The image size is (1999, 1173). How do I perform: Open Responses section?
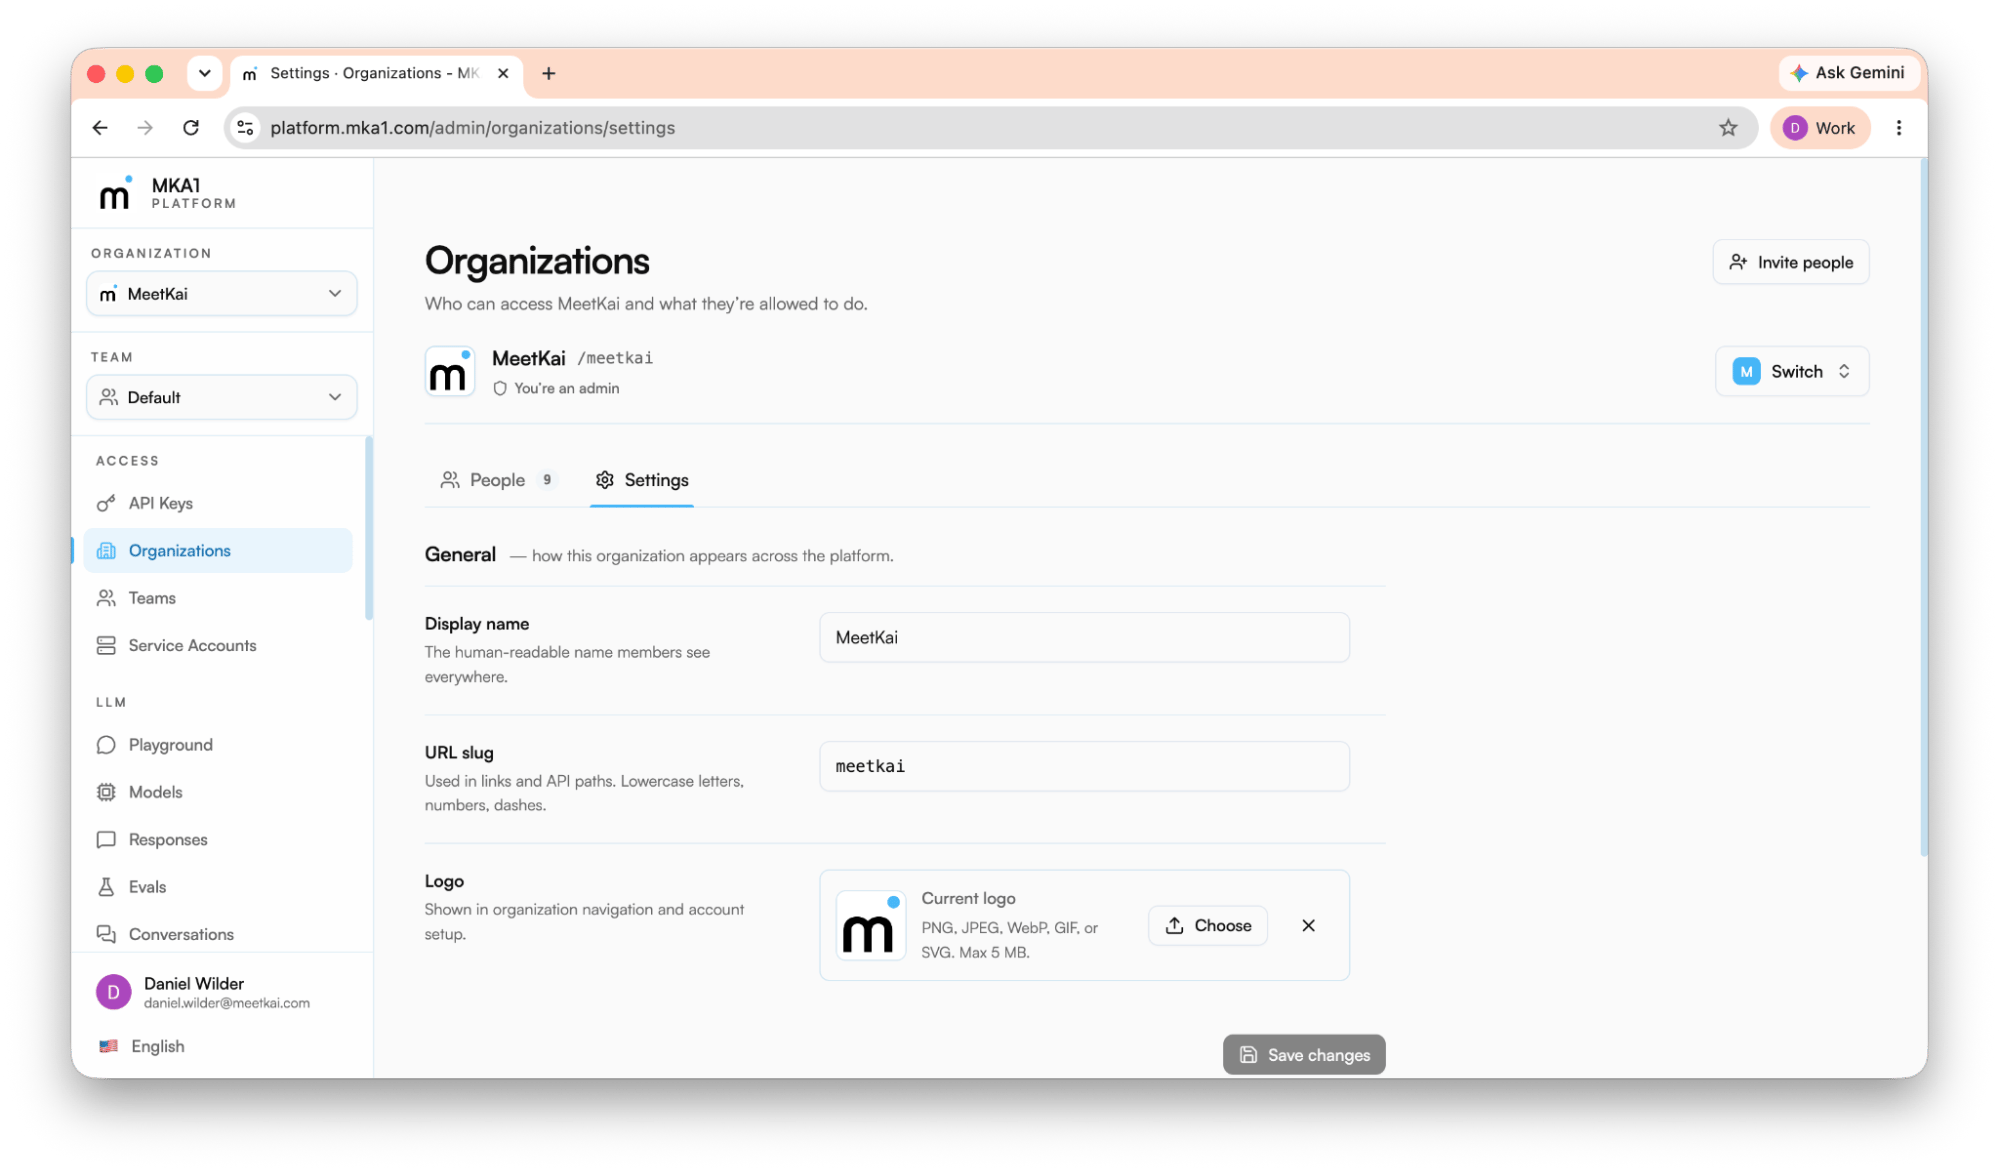click(218, 839)
